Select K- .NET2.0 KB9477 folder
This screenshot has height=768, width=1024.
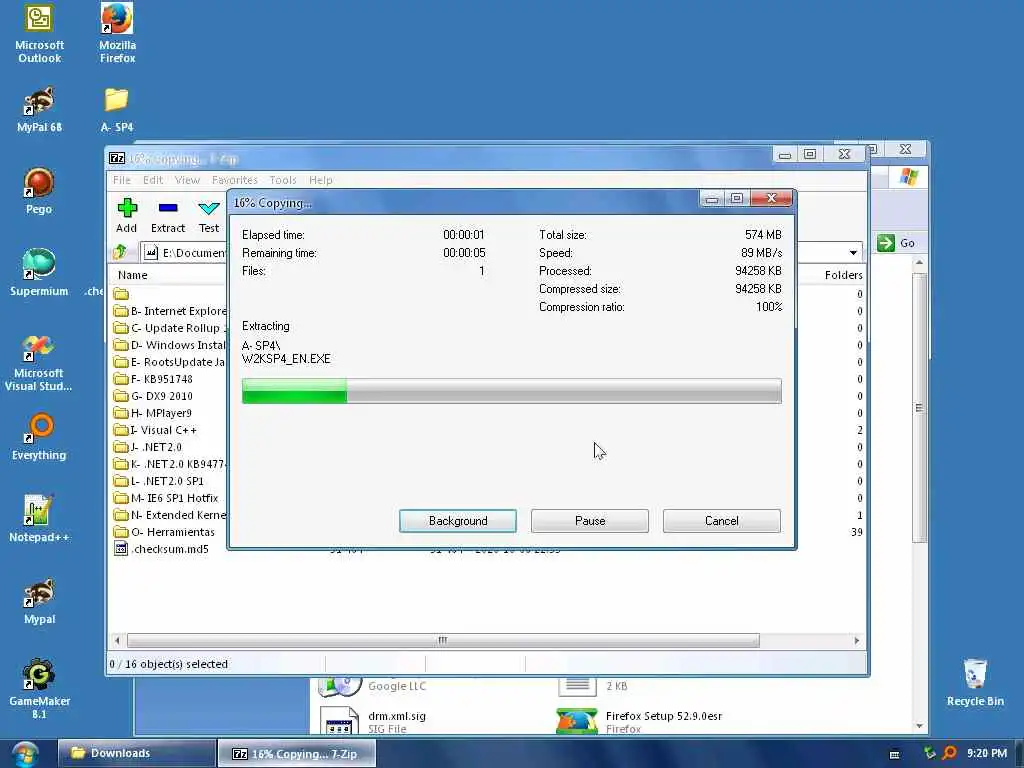pyautogui.click(x=170, y=464)
